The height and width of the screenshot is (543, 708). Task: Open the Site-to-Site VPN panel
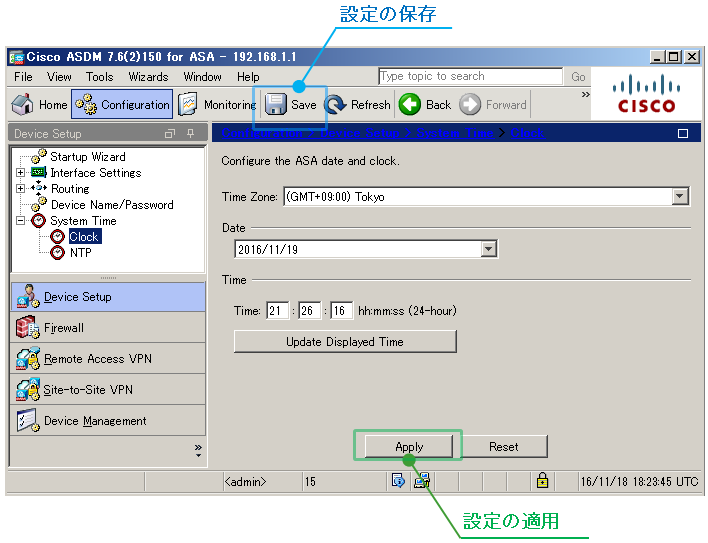pyautogui.click(x=108, y=390)
